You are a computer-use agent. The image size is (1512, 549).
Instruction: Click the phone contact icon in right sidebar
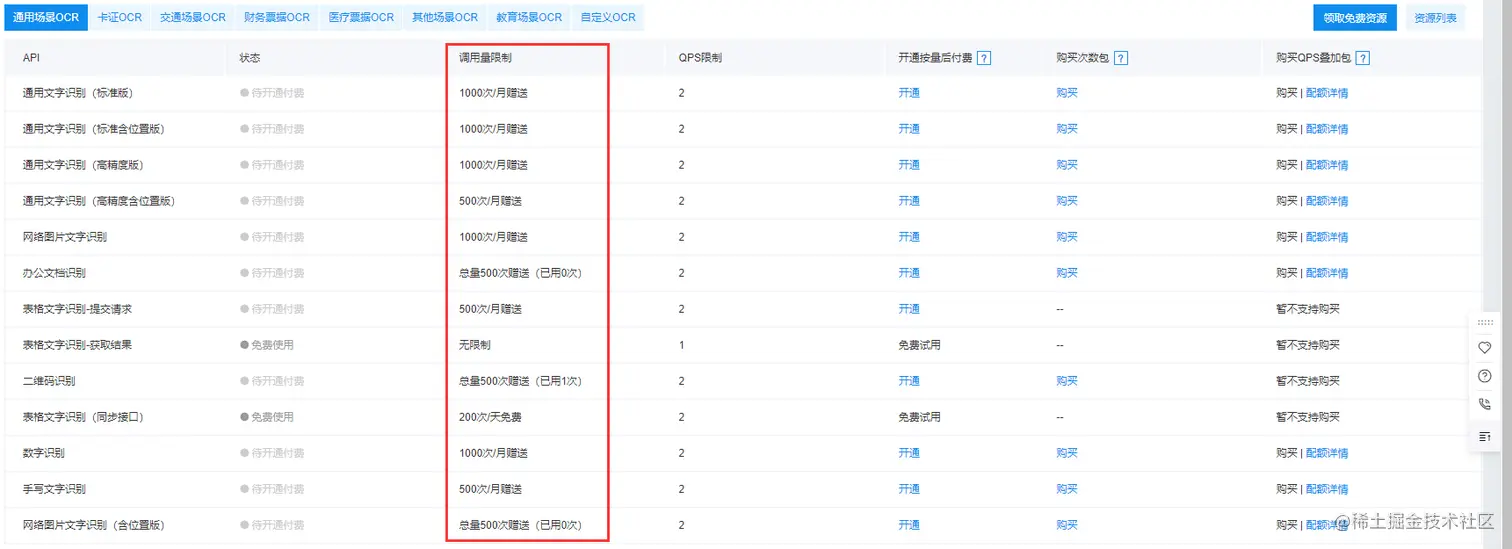point(1484,404)
